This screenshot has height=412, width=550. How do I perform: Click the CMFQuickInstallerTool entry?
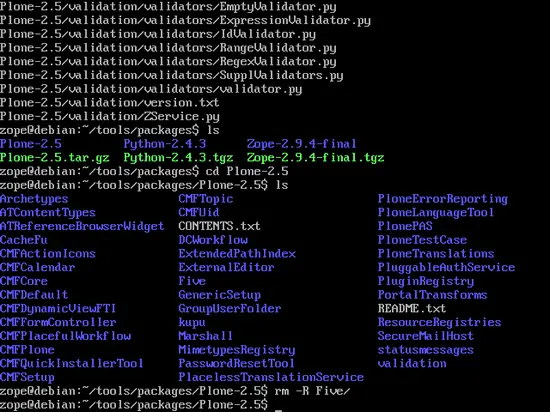coord(72,363)
